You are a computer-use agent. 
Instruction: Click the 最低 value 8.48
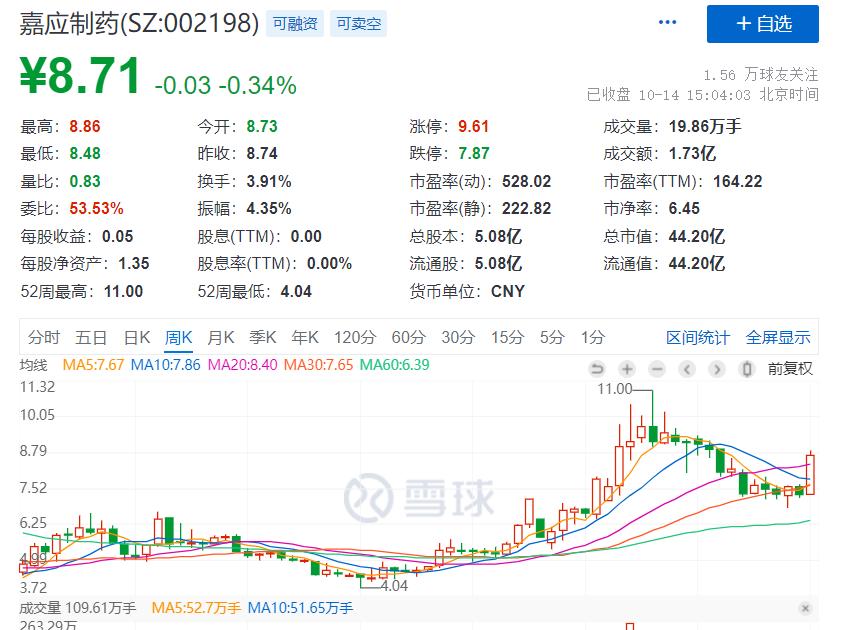(85, 154)
